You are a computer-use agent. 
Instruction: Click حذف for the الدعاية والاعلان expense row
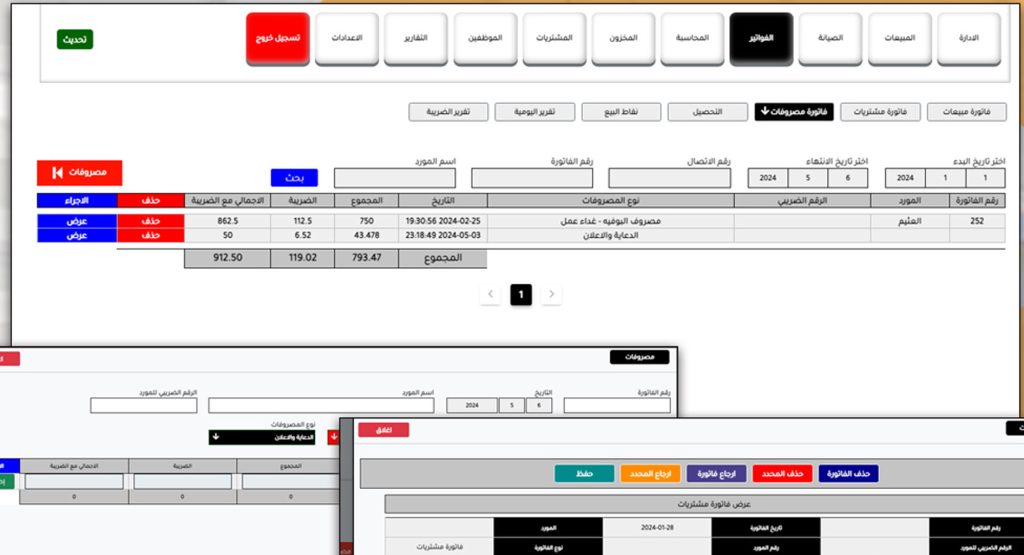[150, 234]
